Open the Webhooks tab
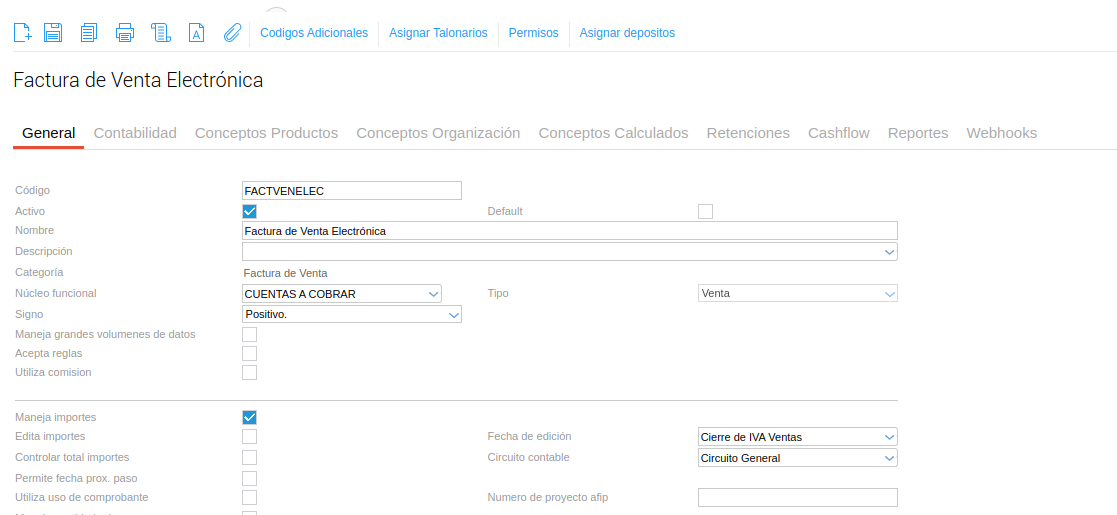1117x515 pixels. click(x=1002, y=132)
